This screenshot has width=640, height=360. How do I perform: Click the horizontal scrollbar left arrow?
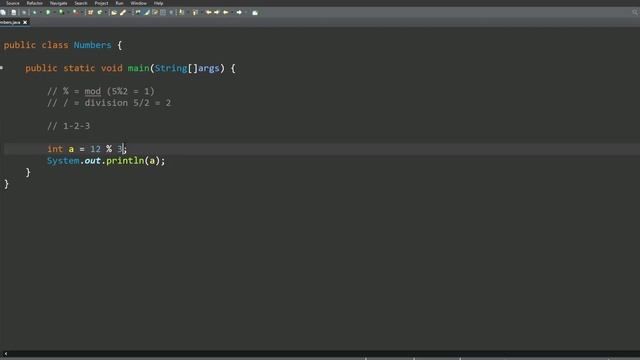(5, 354)
